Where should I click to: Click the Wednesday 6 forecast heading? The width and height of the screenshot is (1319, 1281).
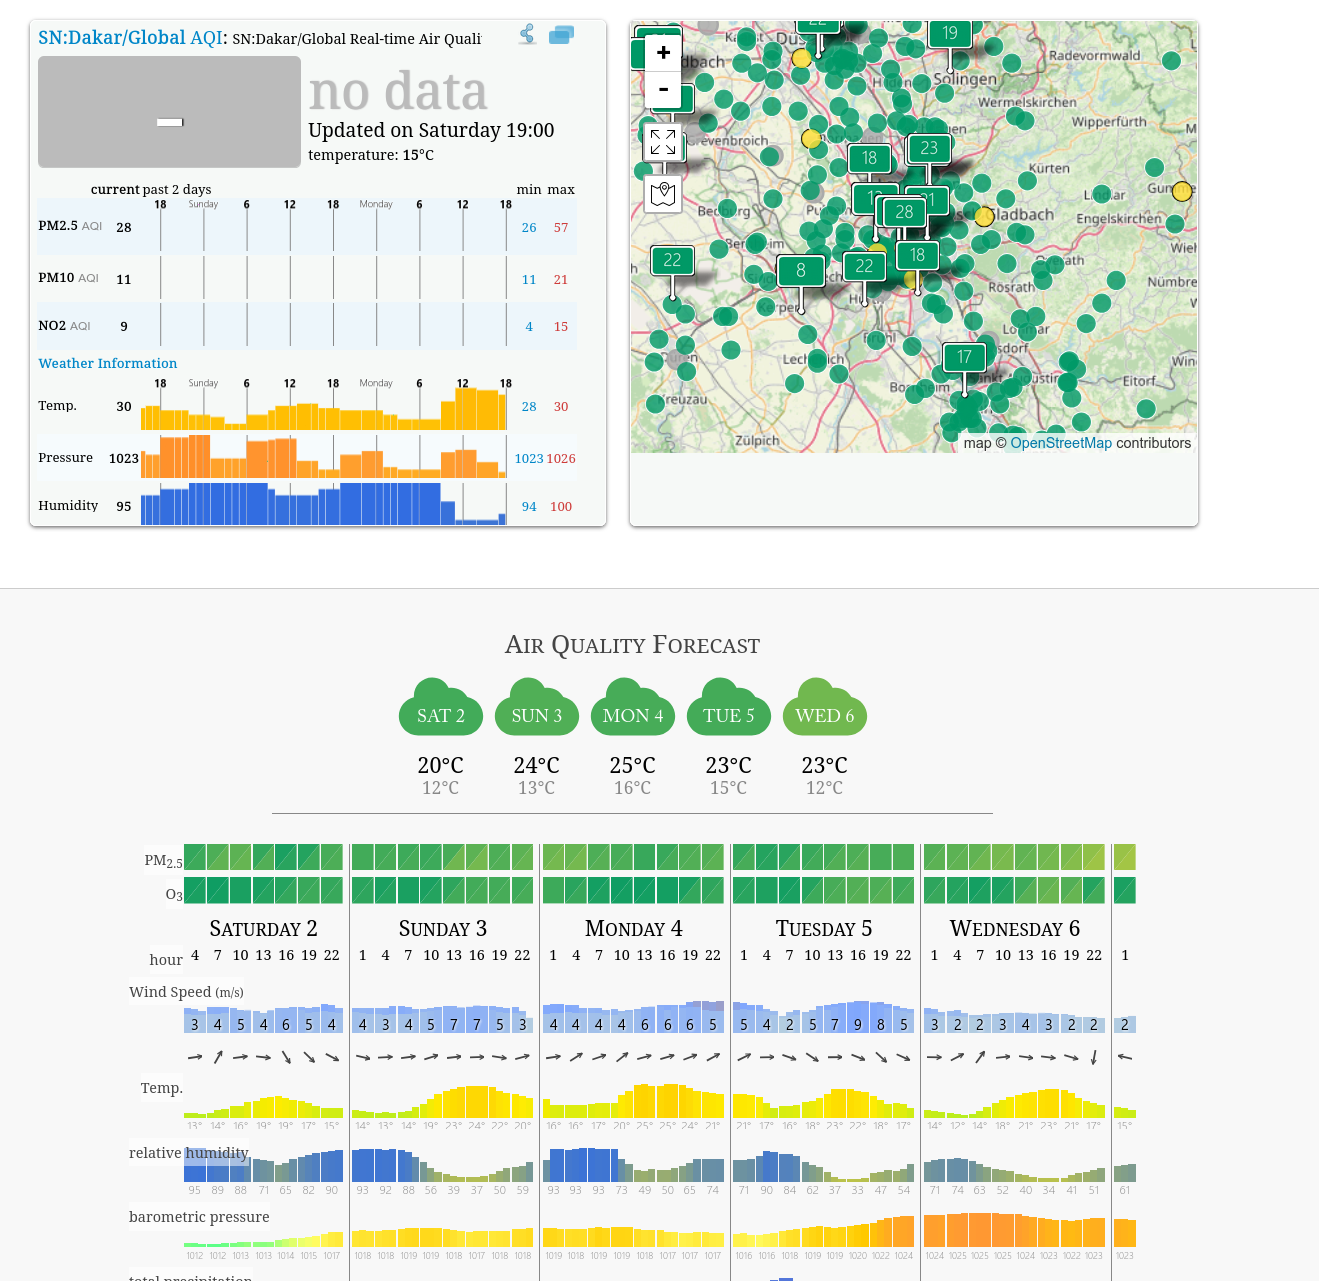(1015, 929)
